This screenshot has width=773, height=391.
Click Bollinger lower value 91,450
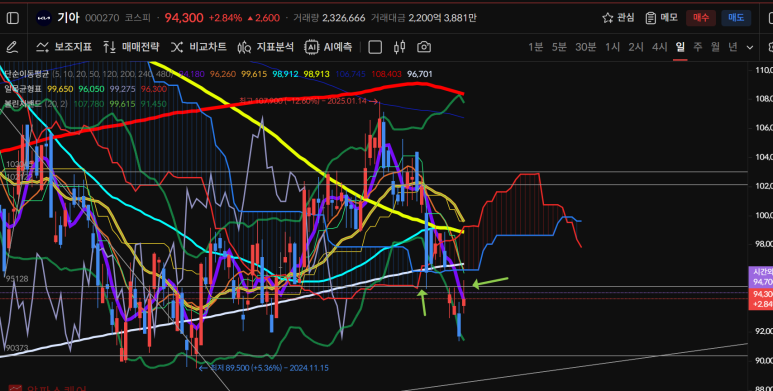coord(153,104)
